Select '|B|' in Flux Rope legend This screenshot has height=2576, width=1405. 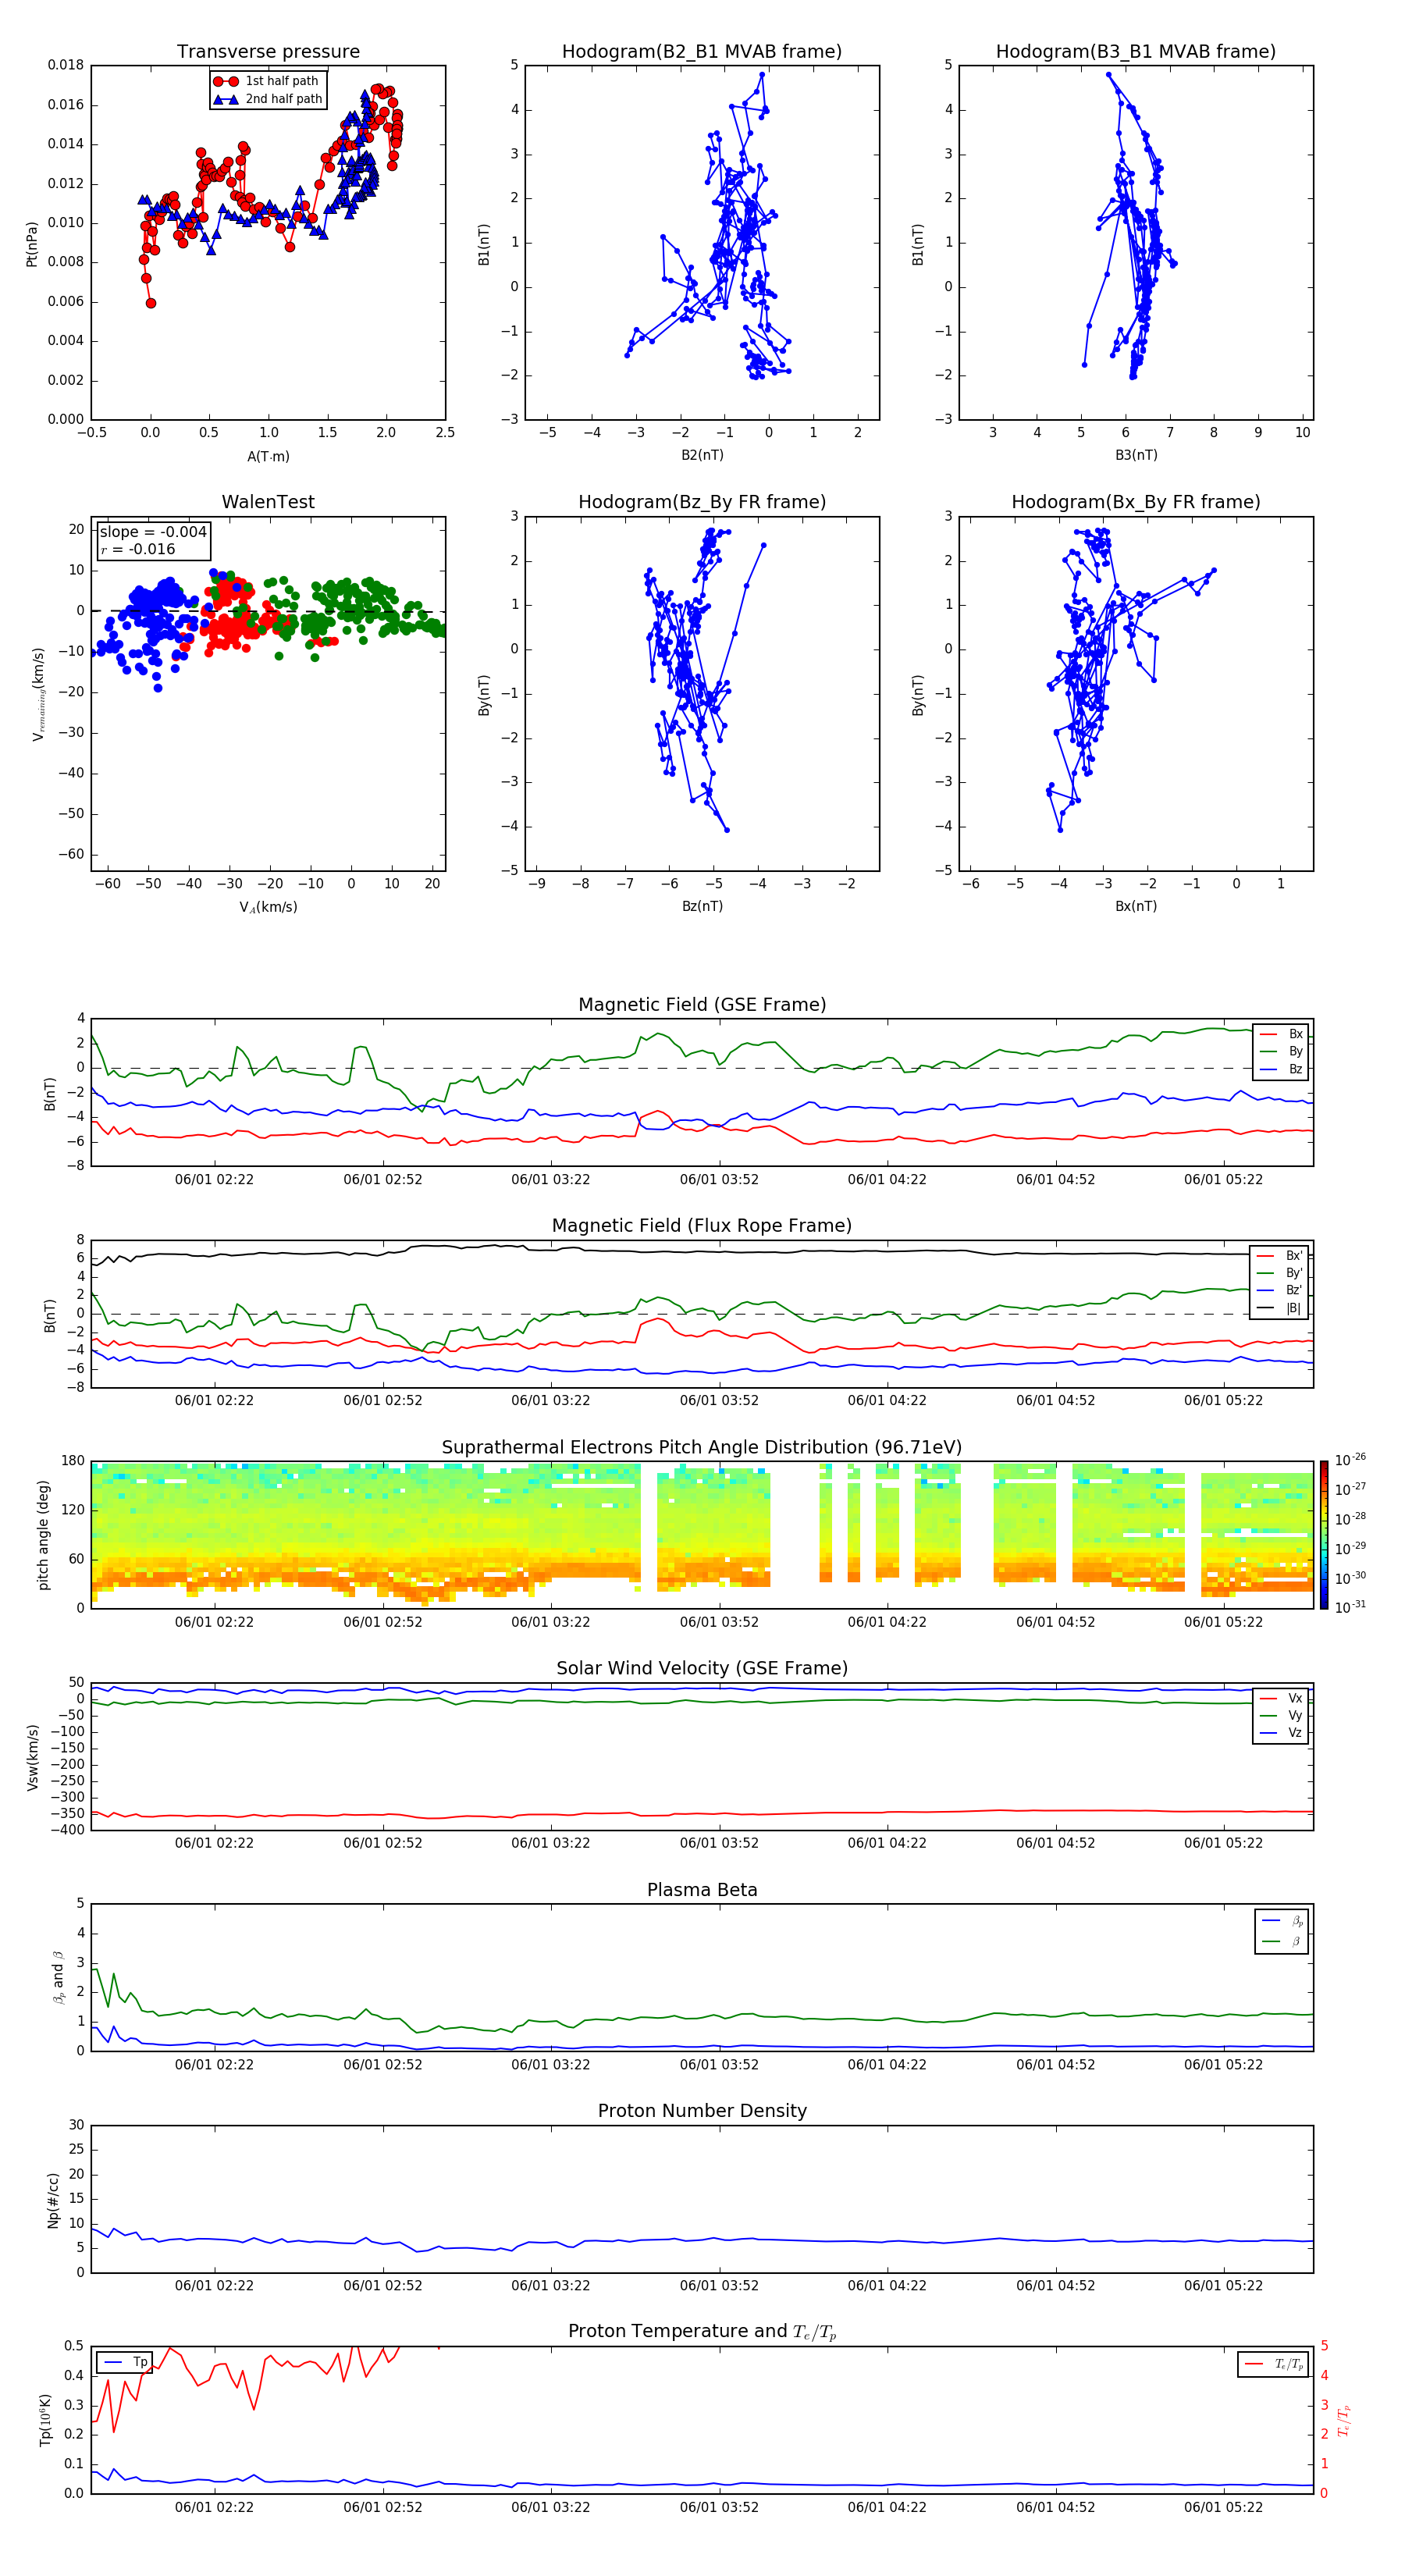(1280, 1308)
